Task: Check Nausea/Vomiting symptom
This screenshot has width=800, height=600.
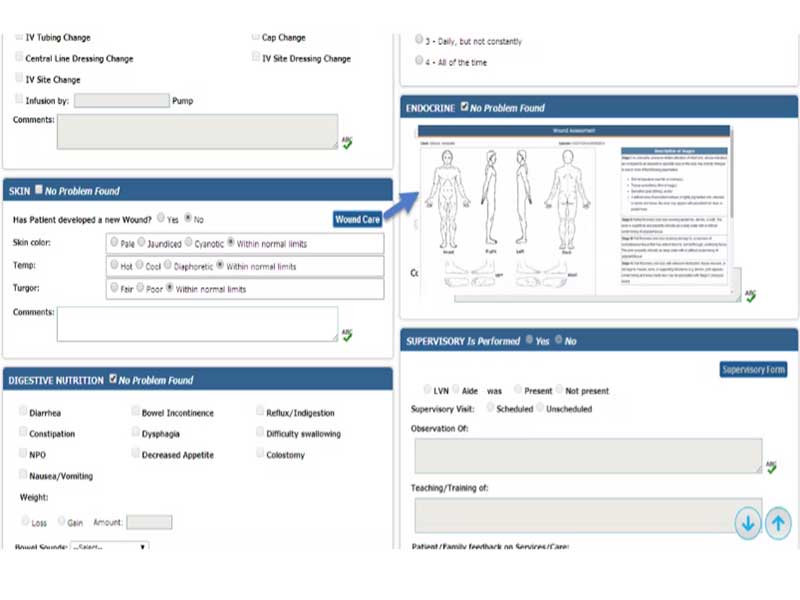Action: pyautogui.click(x=23, y=474)
